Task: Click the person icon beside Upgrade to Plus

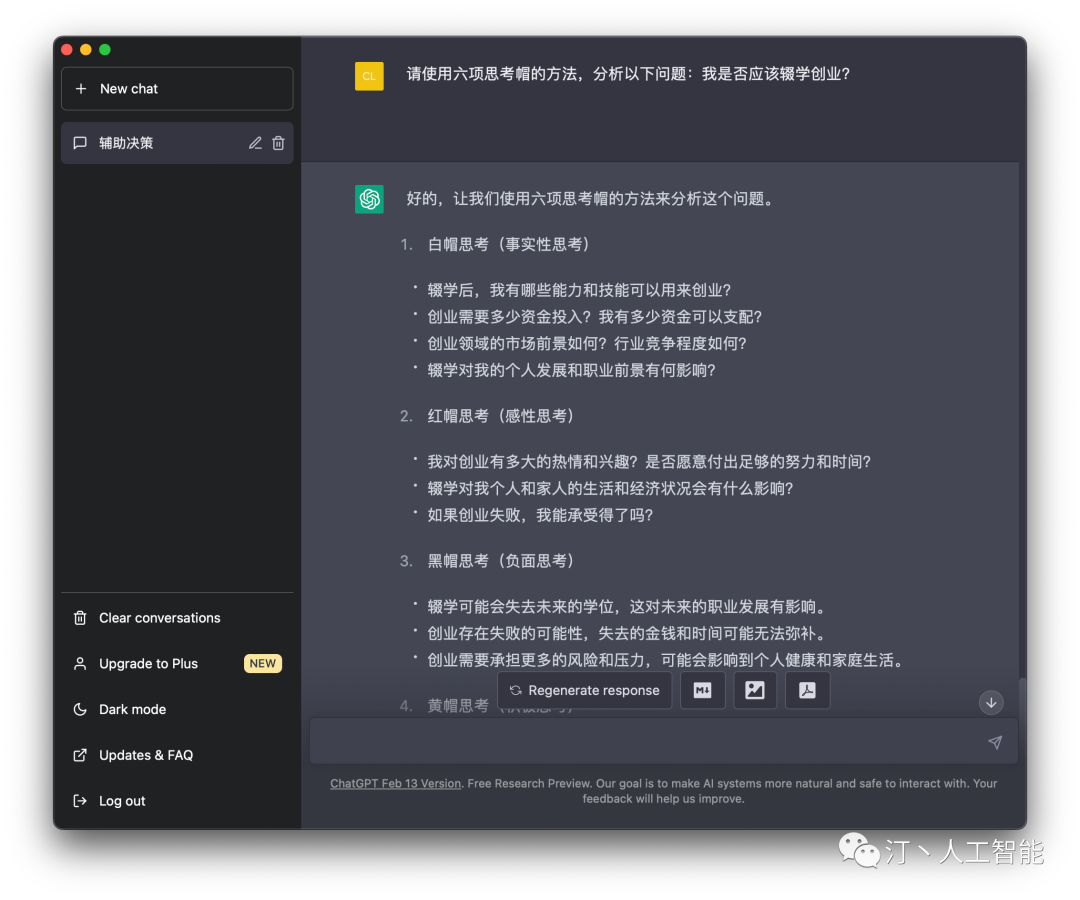Action: coord(80,664)
